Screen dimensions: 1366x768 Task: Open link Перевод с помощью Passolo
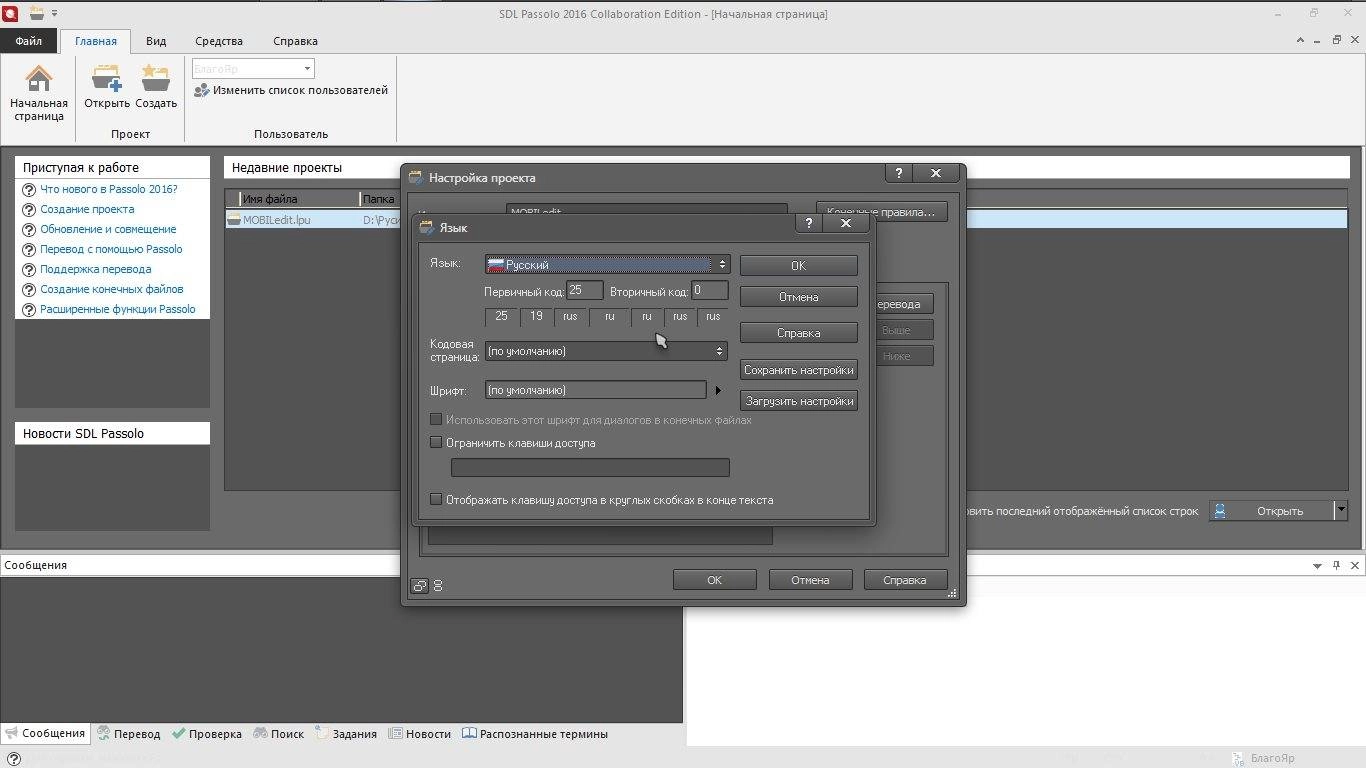tap(111, 249)
